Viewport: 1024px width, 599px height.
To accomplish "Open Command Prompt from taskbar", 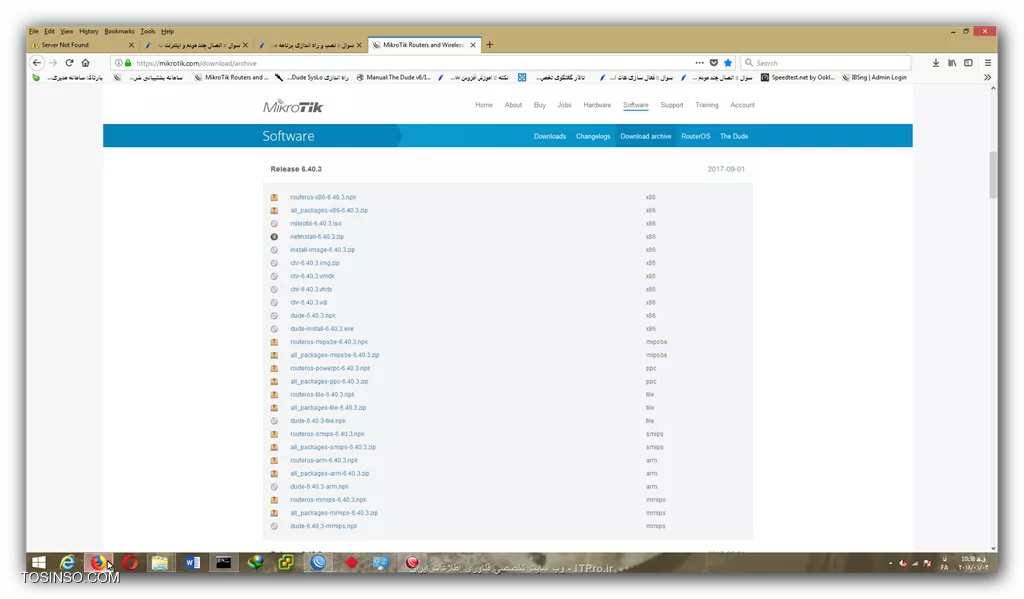I will click(x=223, y=562).
